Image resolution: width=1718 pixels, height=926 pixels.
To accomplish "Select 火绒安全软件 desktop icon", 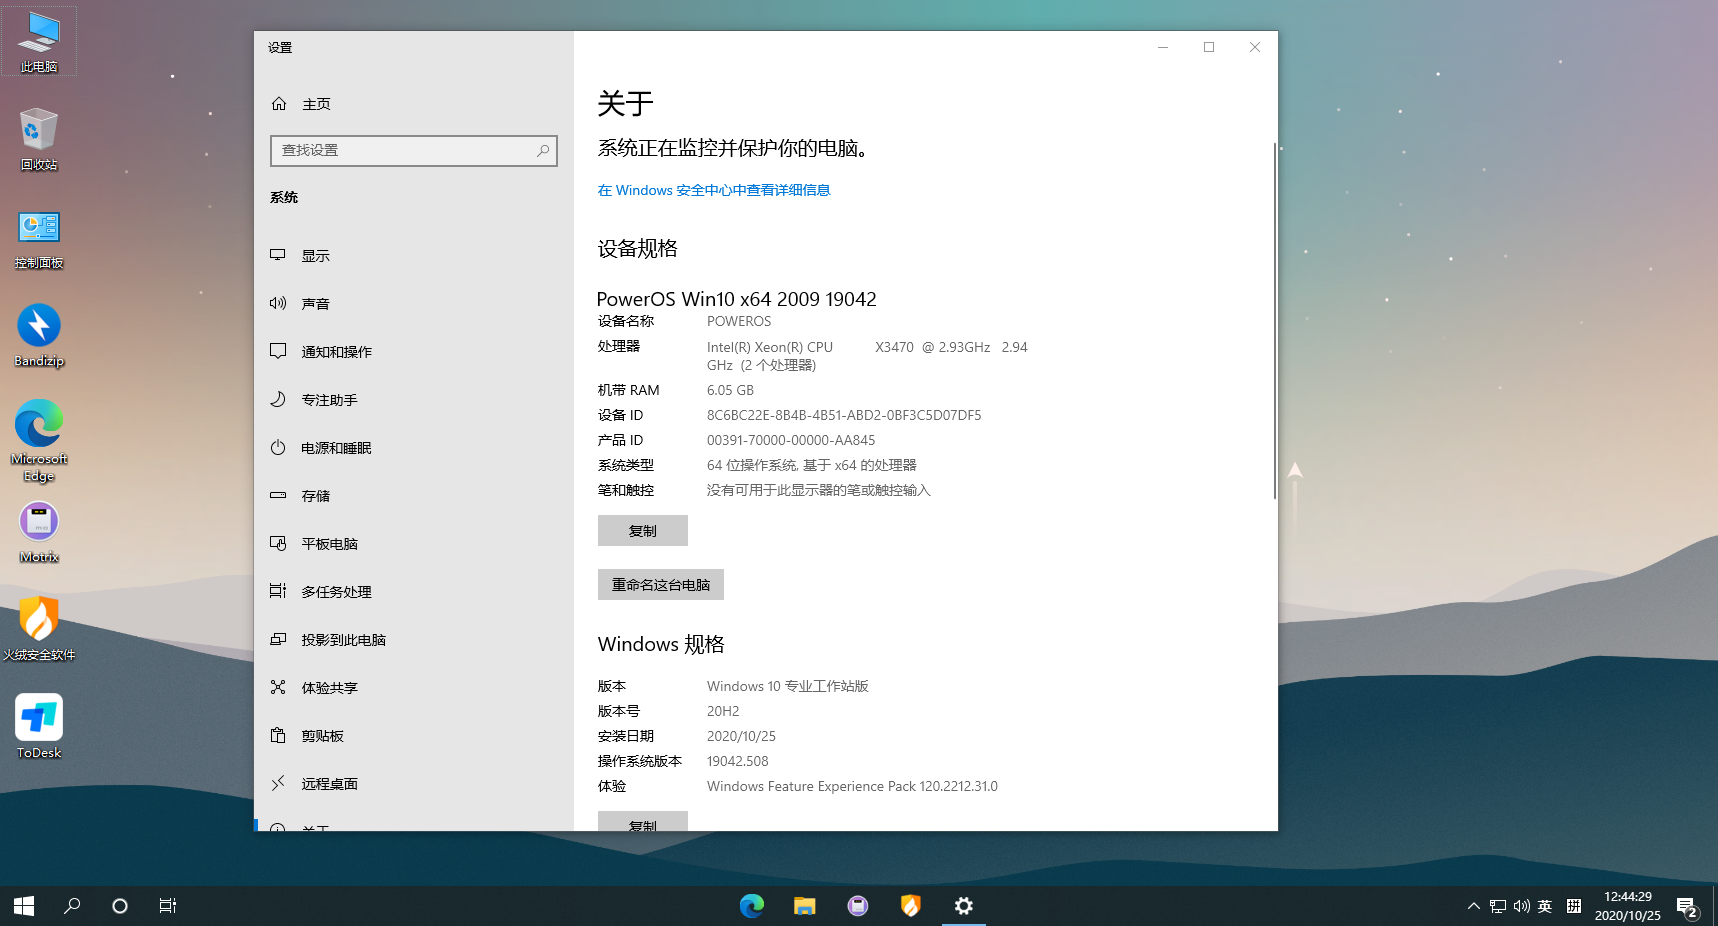I will [39, 630].
